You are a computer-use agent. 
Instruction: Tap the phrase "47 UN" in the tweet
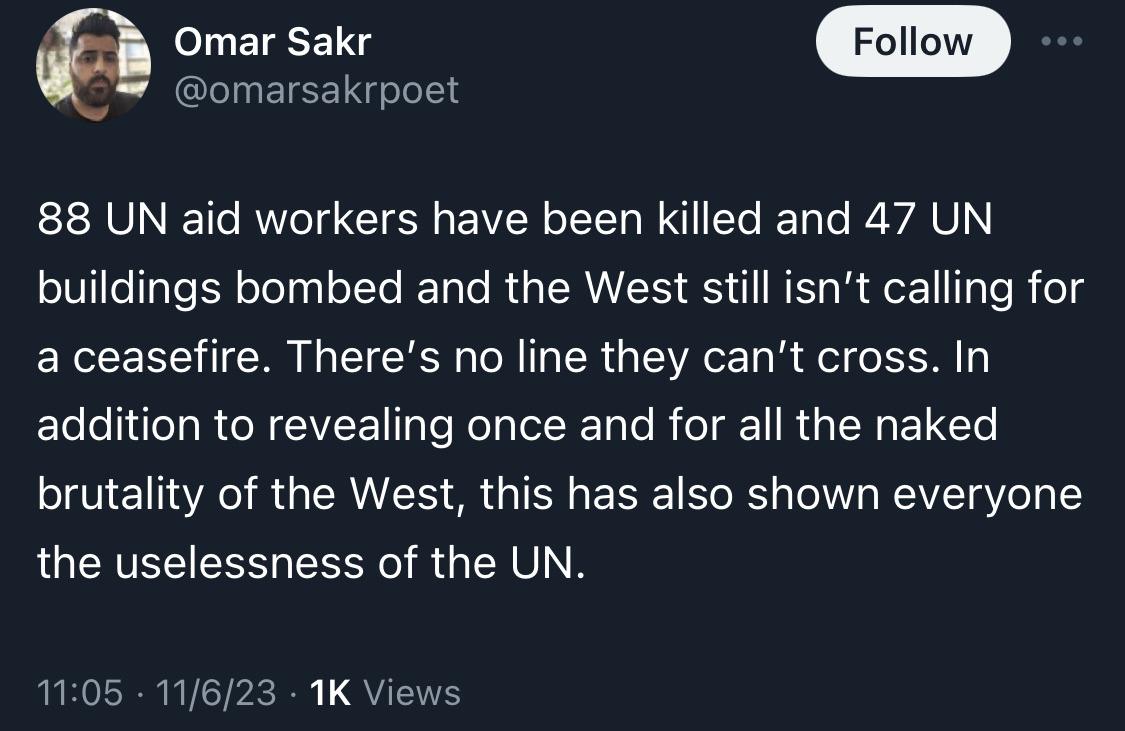[x=926, y=221]
